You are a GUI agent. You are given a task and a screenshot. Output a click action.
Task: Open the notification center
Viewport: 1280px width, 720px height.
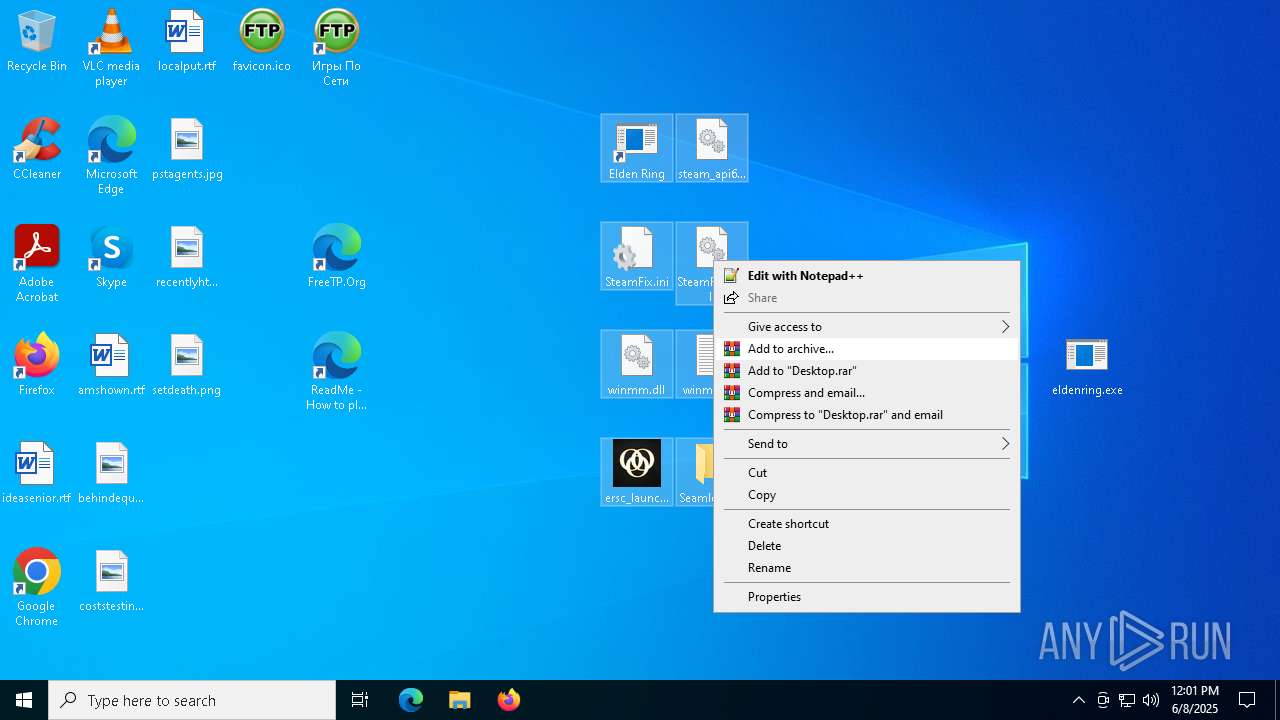(1247, 700)
